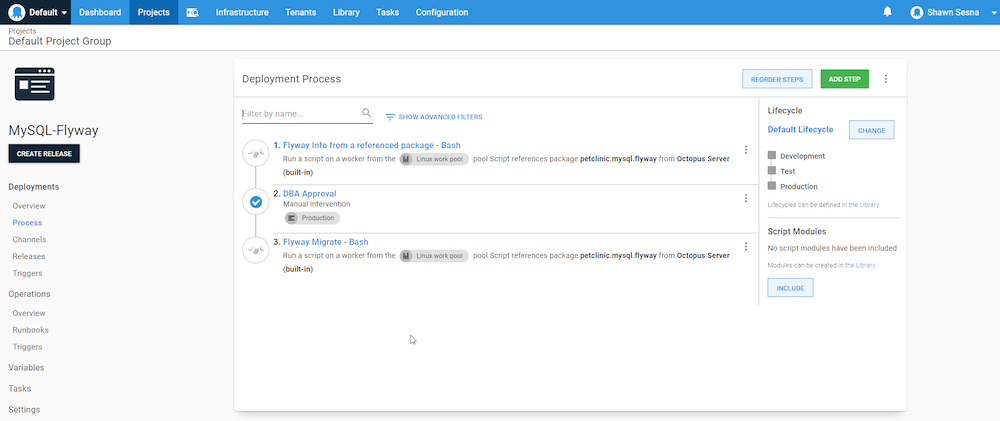Screen dimensions: 1000x421
Task: Open overflow menu for DBA Approval step
Action: (x=746, y=198)
